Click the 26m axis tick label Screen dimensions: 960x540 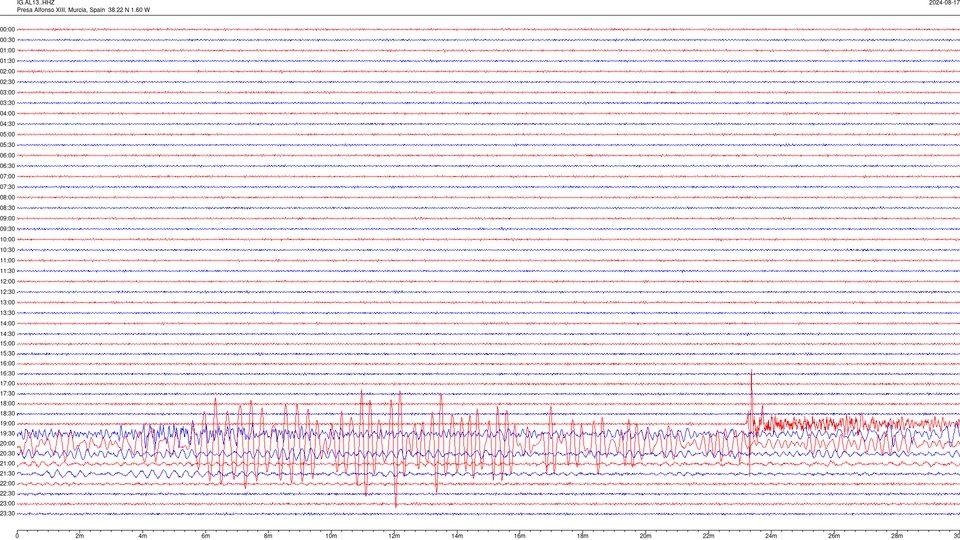(x=834, y=536)
